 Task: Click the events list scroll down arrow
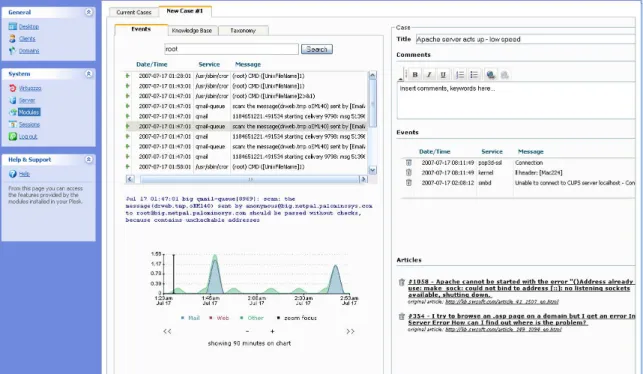[372, 170]
